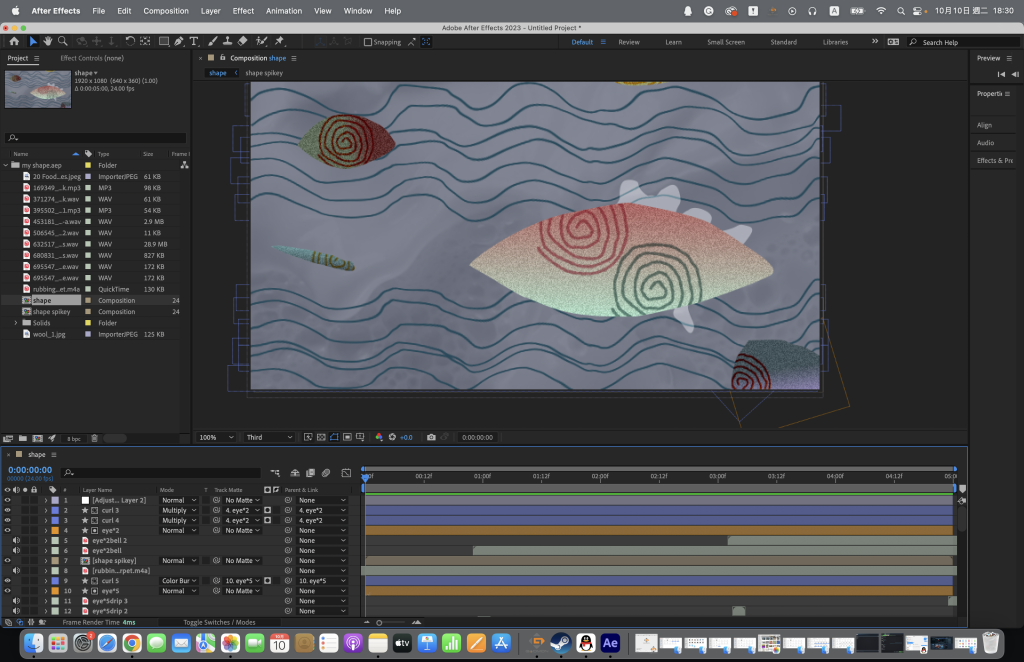The image size is (1024, 662).
Task: Delete selected project item with trash icon
Action: click(94, 438)
